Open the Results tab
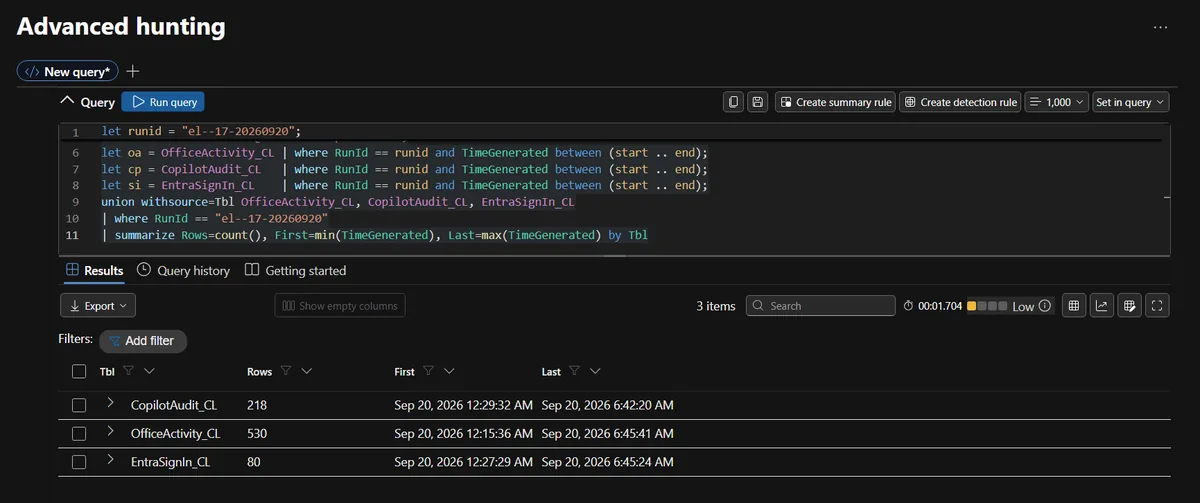Image resolution: width=1200 pixels, height=503 pixels. click(95, 271)
